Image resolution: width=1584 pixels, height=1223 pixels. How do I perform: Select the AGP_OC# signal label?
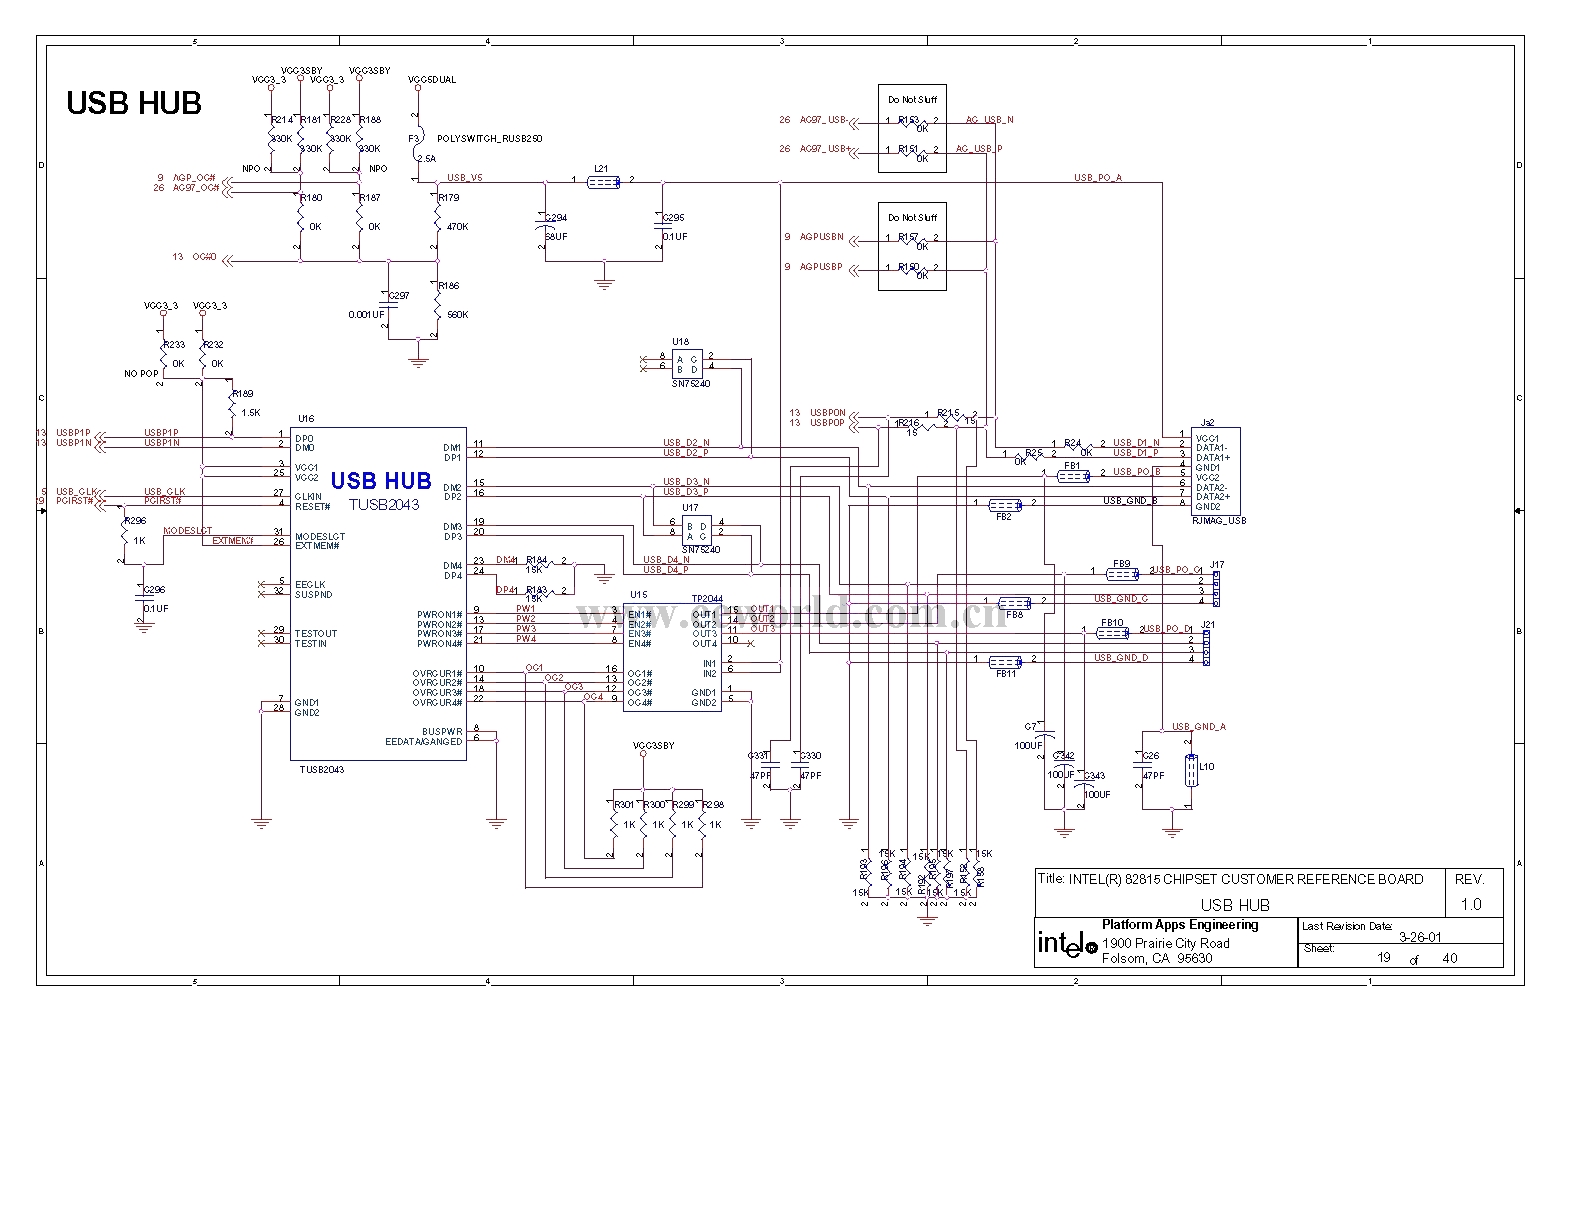(x=194, y=178)
